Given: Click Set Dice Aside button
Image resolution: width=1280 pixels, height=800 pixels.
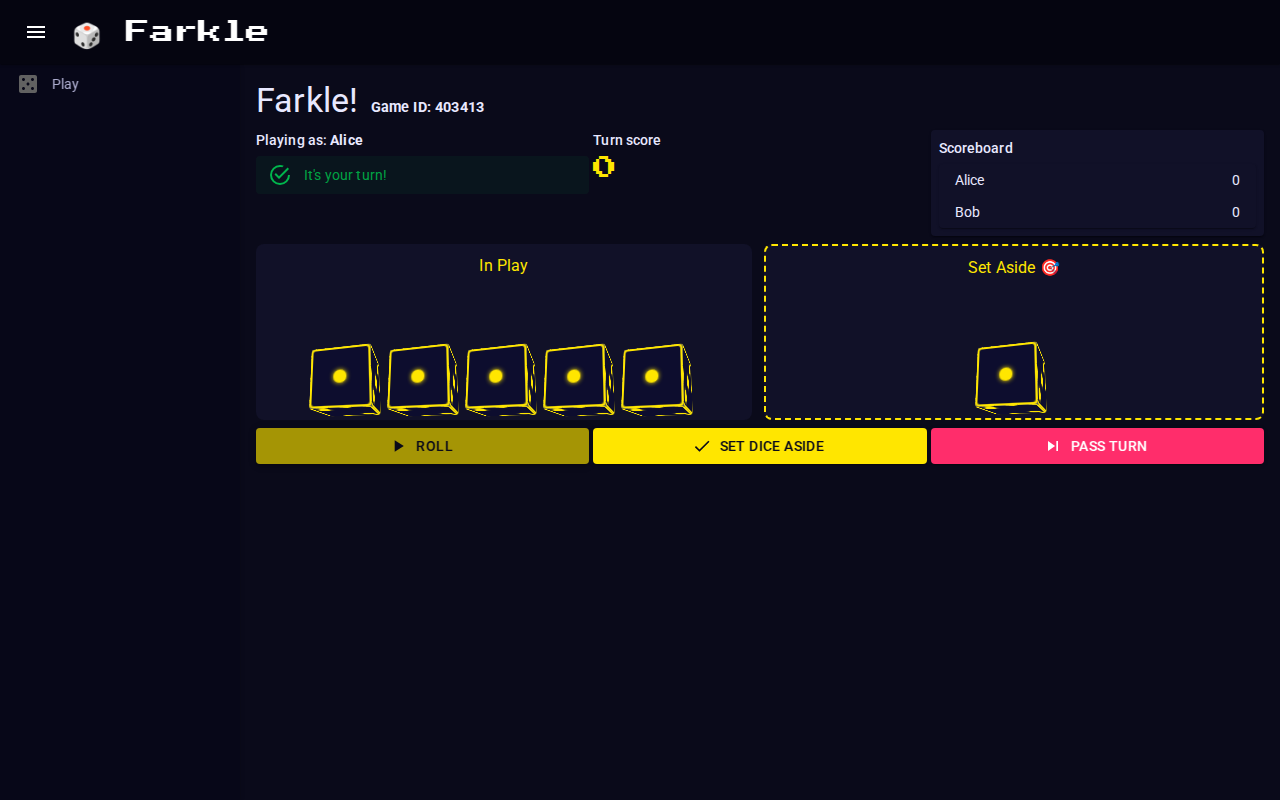Looking at the screenshot, I should click(760, 446).
